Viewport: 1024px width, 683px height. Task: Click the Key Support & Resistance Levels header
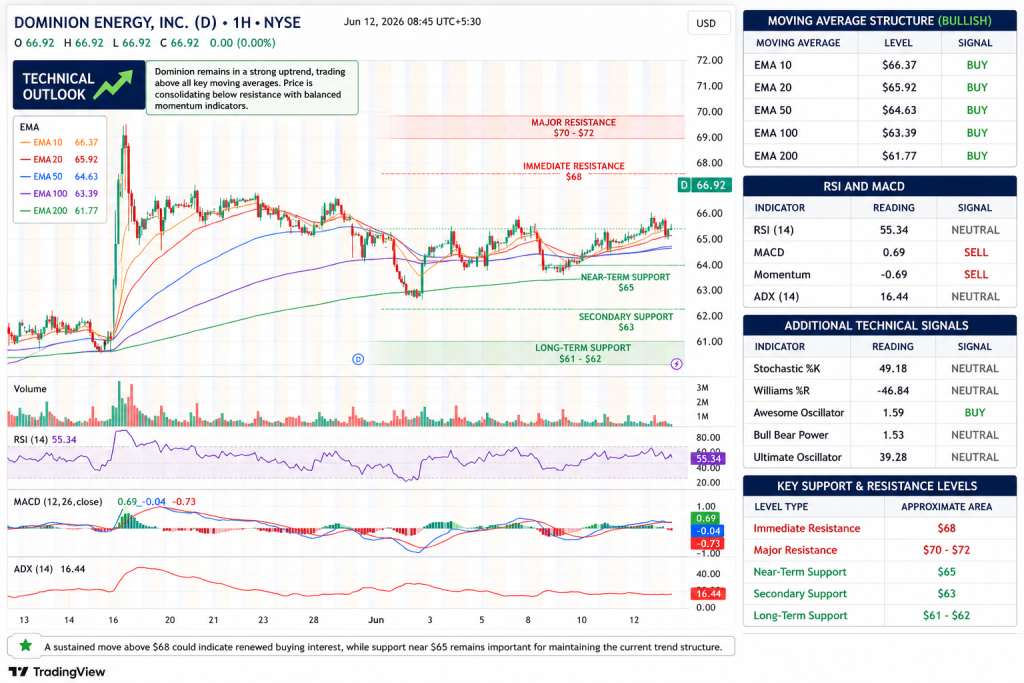coord(880,486)
